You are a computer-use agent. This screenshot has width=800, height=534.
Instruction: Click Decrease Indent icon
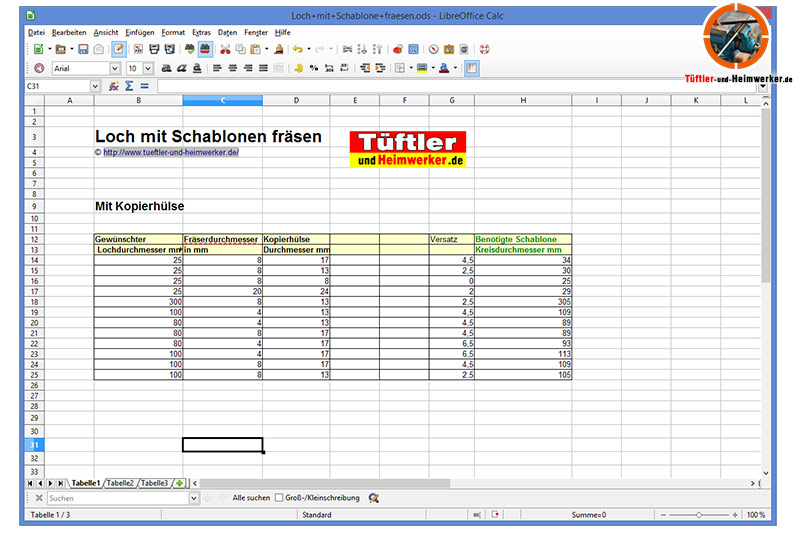click(365, 68)
